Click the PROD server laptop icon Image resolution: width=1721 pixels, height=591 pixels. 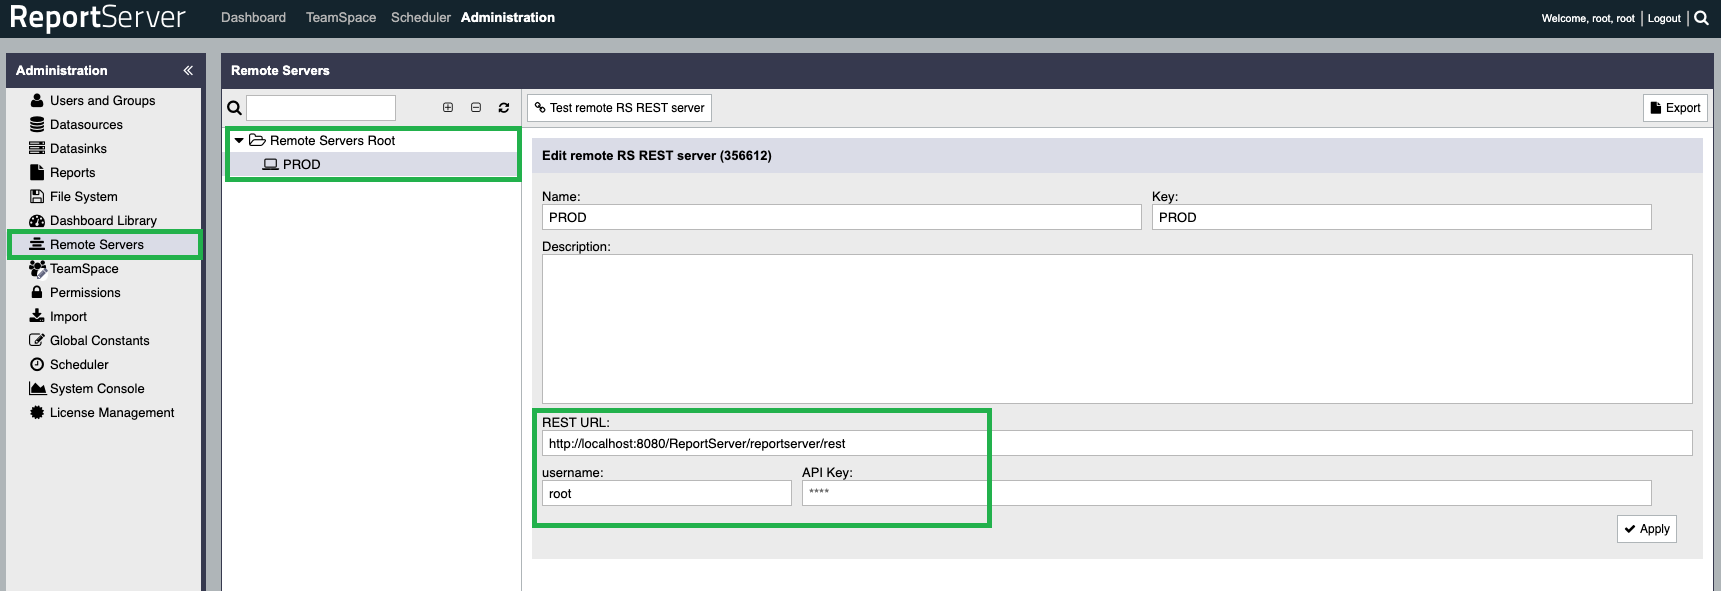[270, 164]
